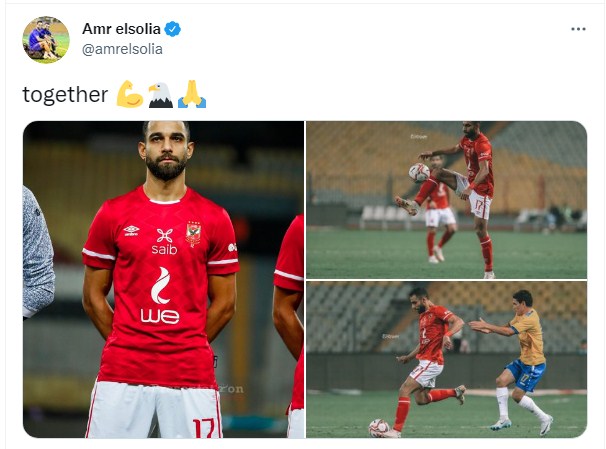Open the large portrait photo of the player
The height and width of the screenshot is (449, 606).
click(163, 279)
